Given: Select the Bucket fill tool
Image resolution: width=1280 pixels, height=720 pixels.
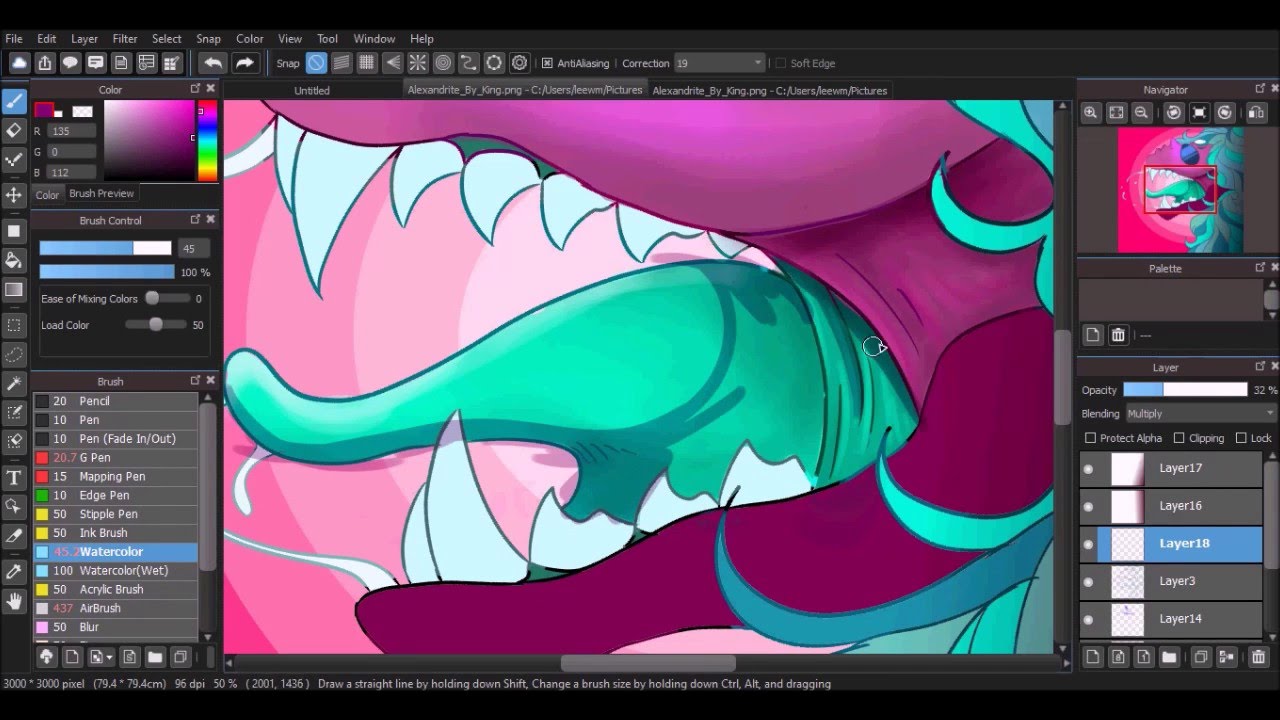Looking at the screenshot, I should 14,260.
